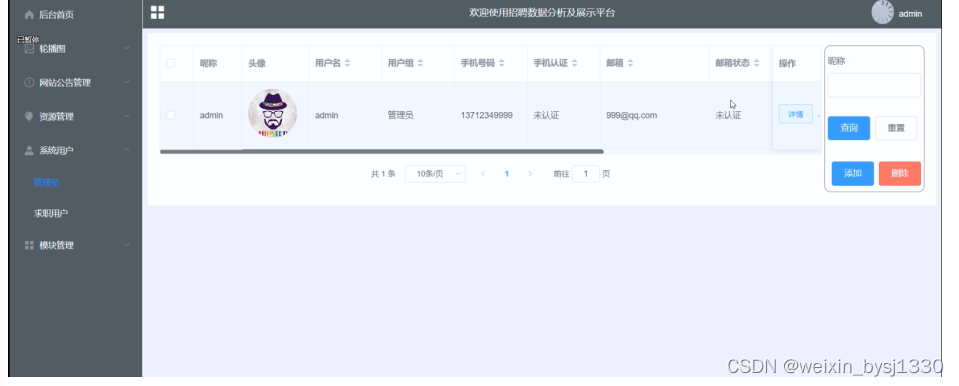This screenshot has width=959, height=386.
Task: Click phone number 13712349999 cell
Action: click(x=486, y=115)
